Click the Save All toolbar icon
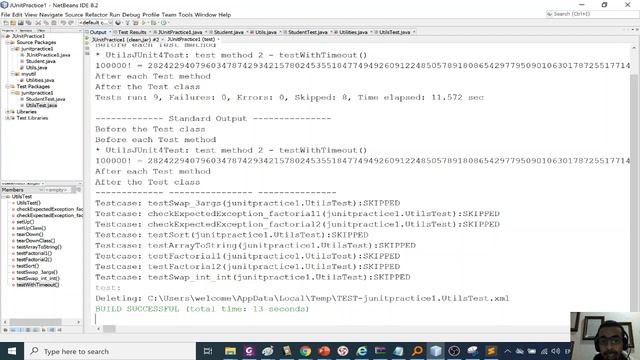Screen dimensions: 640x360 click(28, 23)
